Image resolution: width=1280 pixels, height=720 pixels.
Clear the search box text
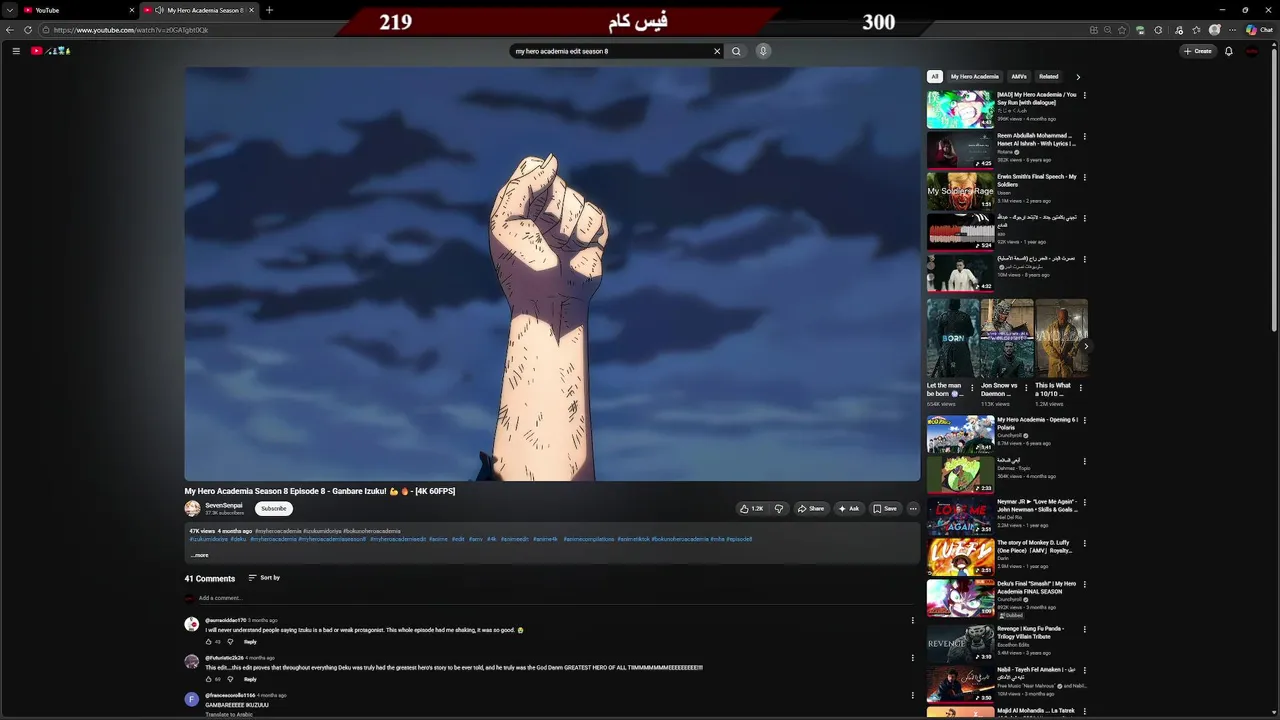point(716,51)
